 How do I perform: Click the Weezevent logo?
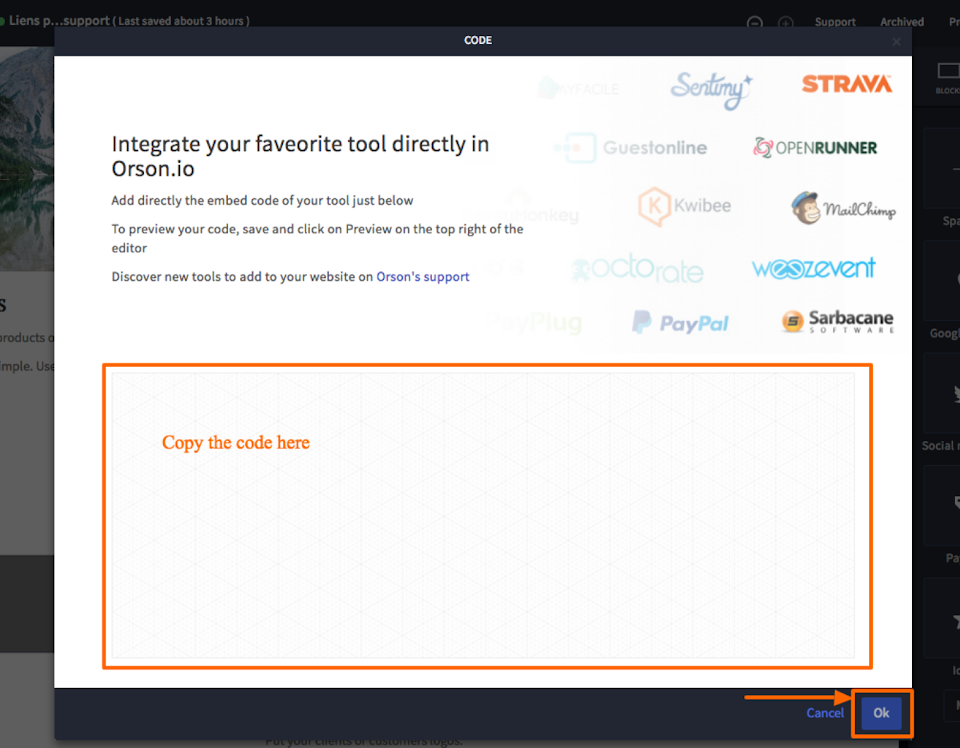[814, 268]
